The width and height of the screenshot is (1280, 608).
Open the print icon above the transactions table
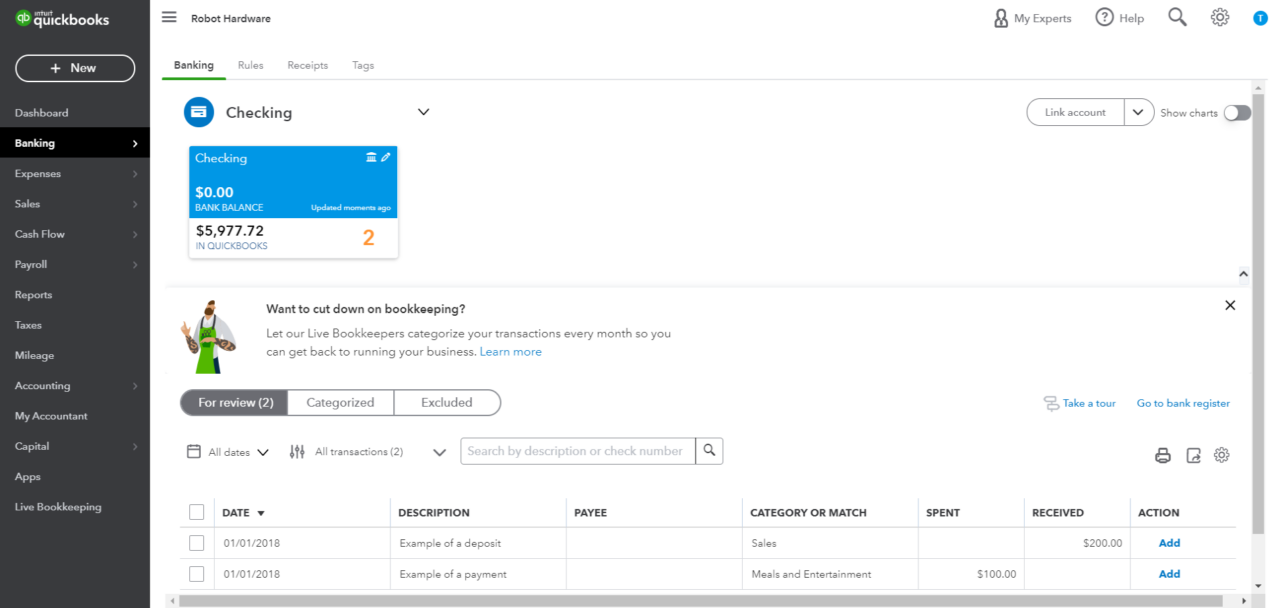pos(1163,455)
